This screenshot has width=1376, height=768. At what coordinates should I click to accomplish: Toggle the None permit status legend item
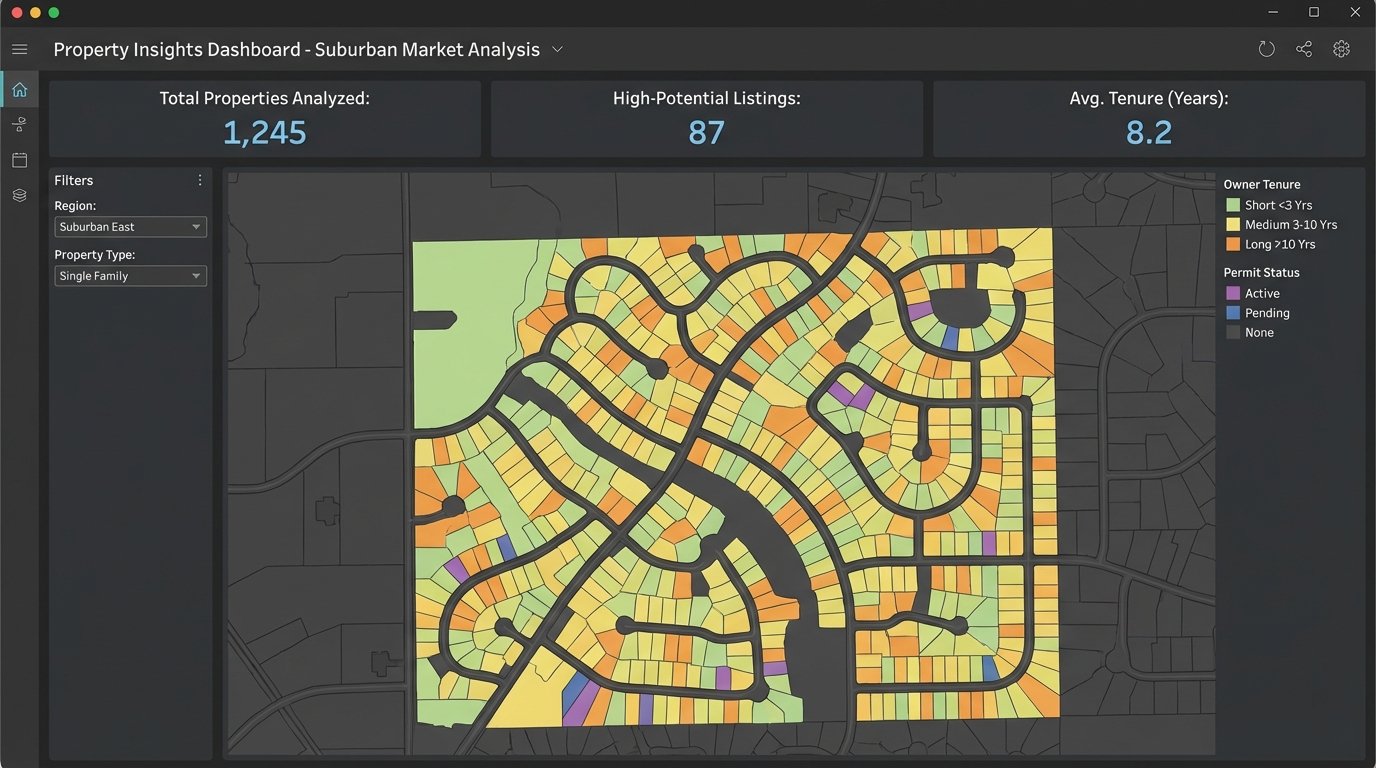click(x=1232, y=332)
